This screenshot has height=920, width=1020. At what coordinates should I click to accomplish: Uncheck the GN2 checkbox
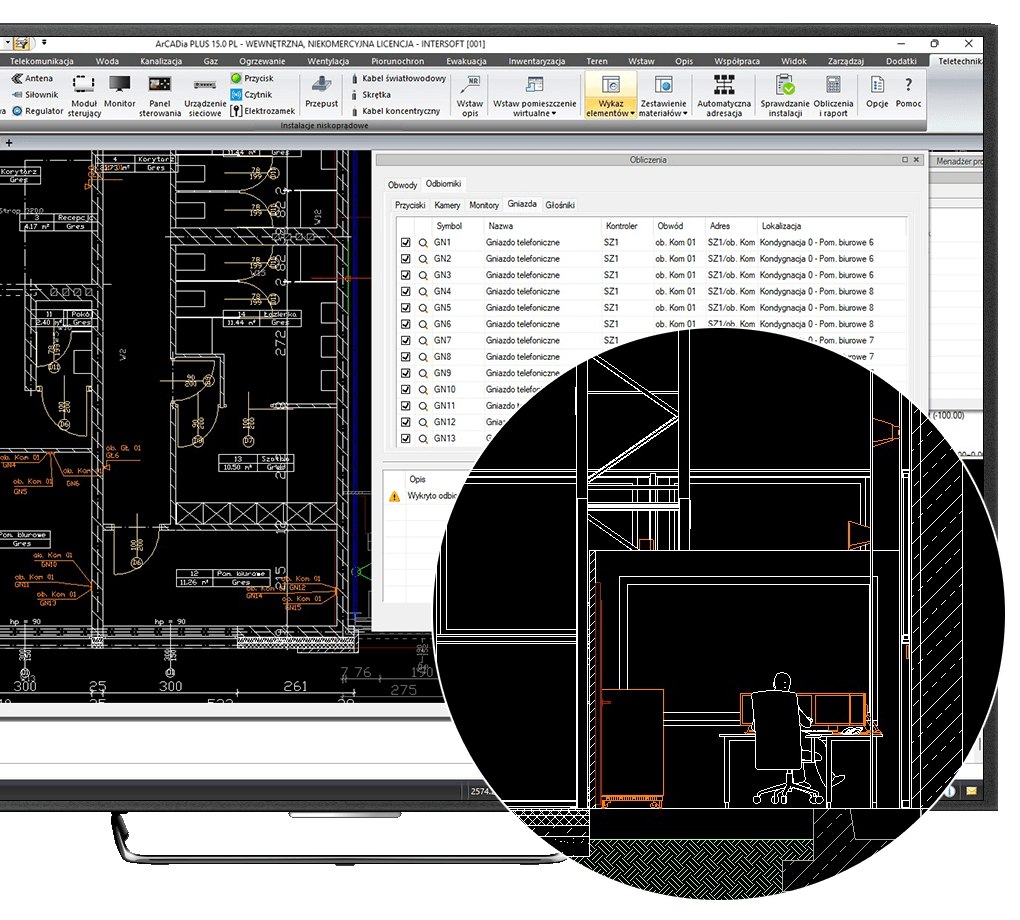(x=406, y=259)
